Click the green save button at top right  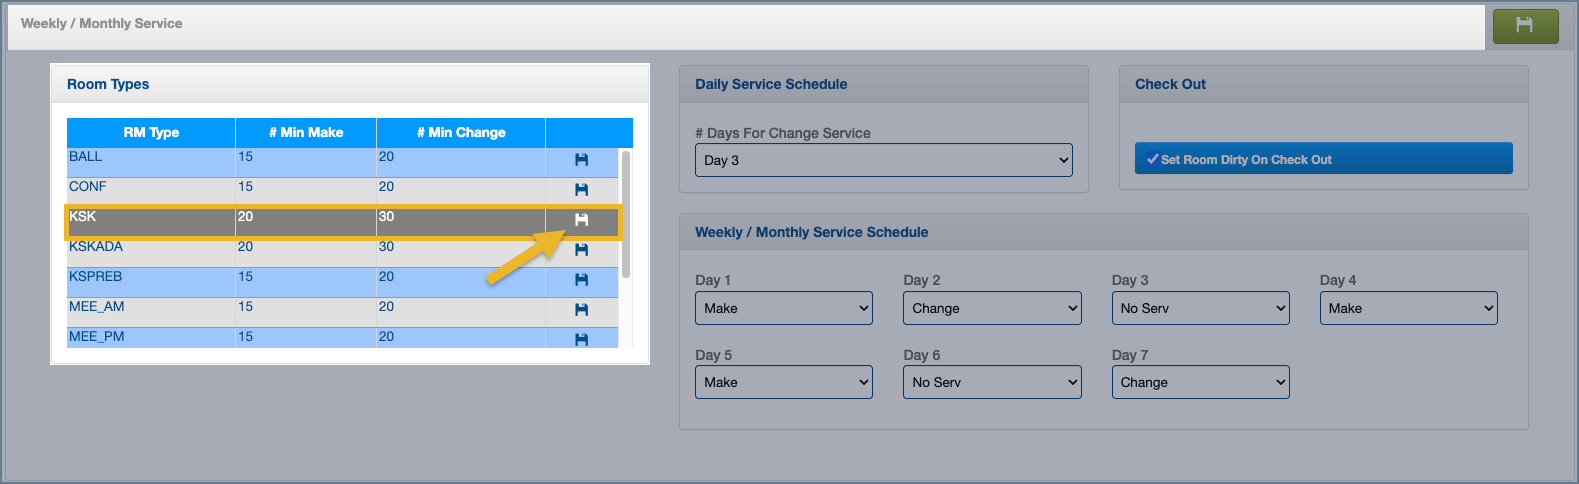click(x=1525, y=26)
